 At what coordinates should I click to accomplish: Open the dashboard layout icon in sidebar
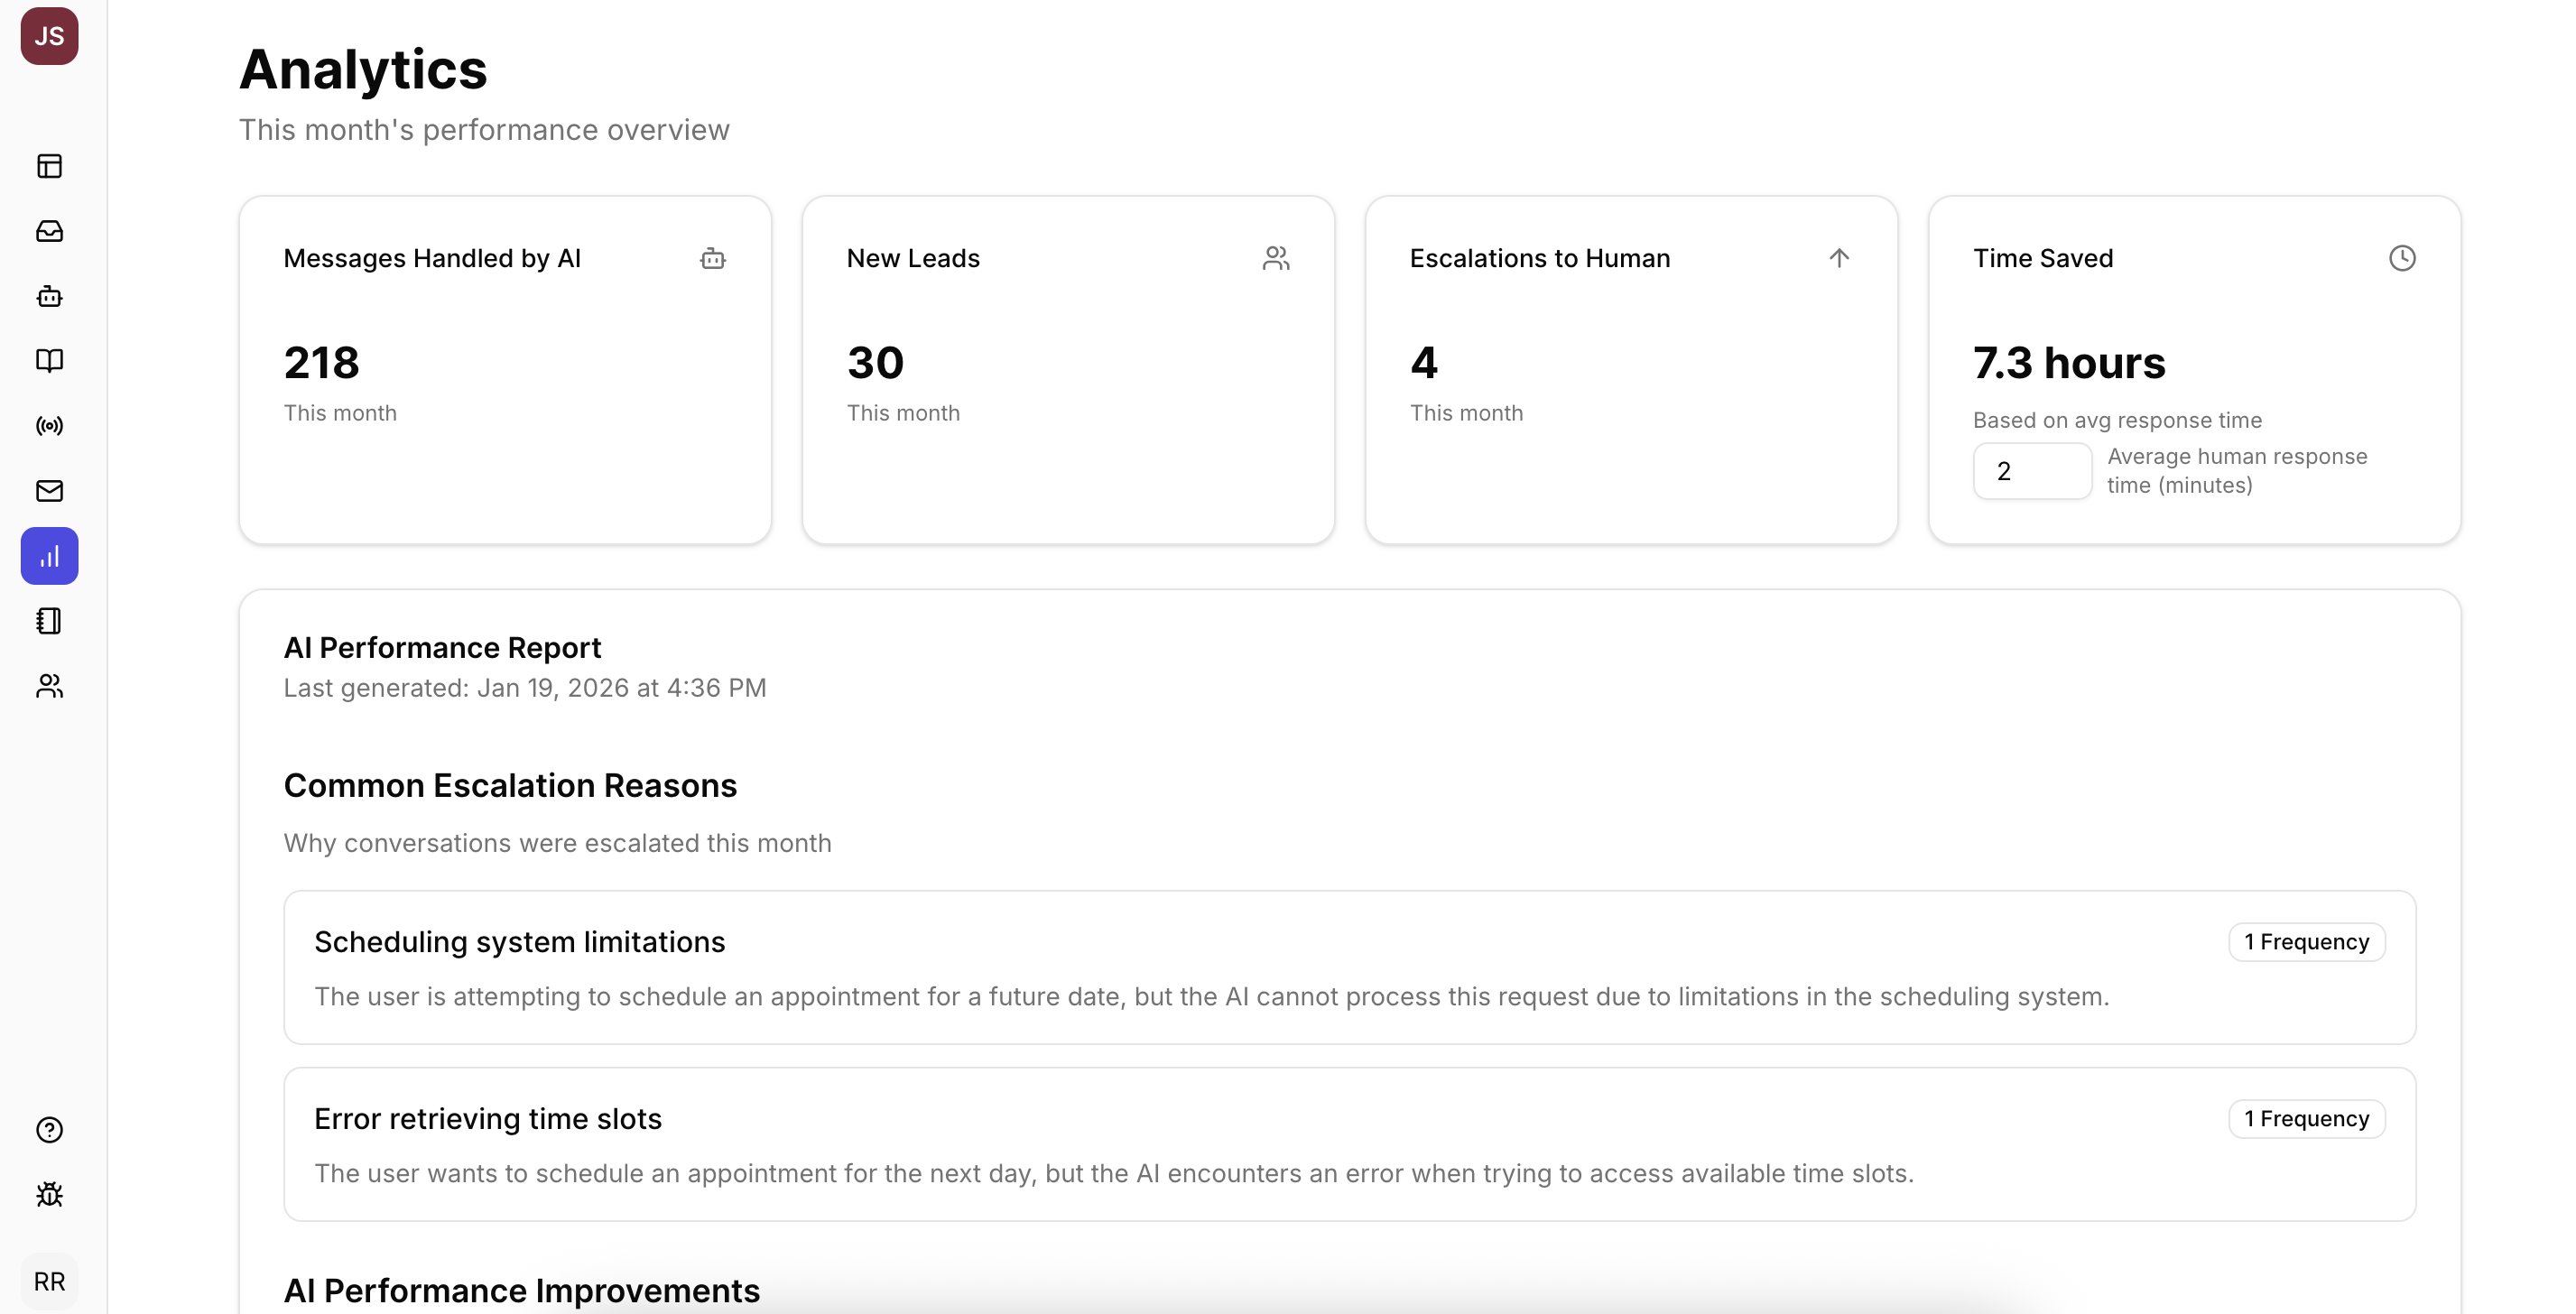(x=49, y=166)
